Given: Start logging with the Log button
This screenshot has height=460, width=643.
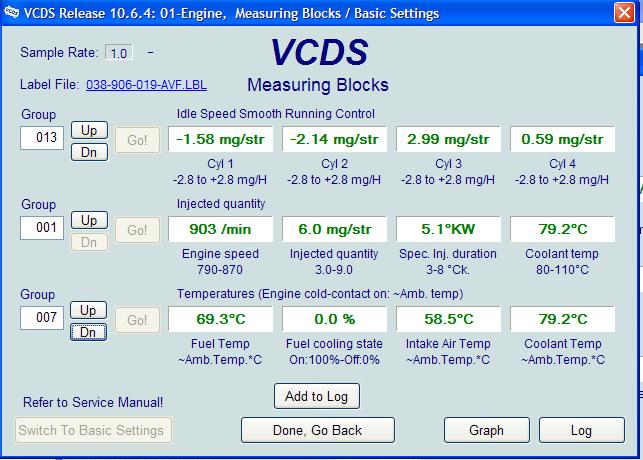Looking at the screenshot, I should tap(582, 430).
